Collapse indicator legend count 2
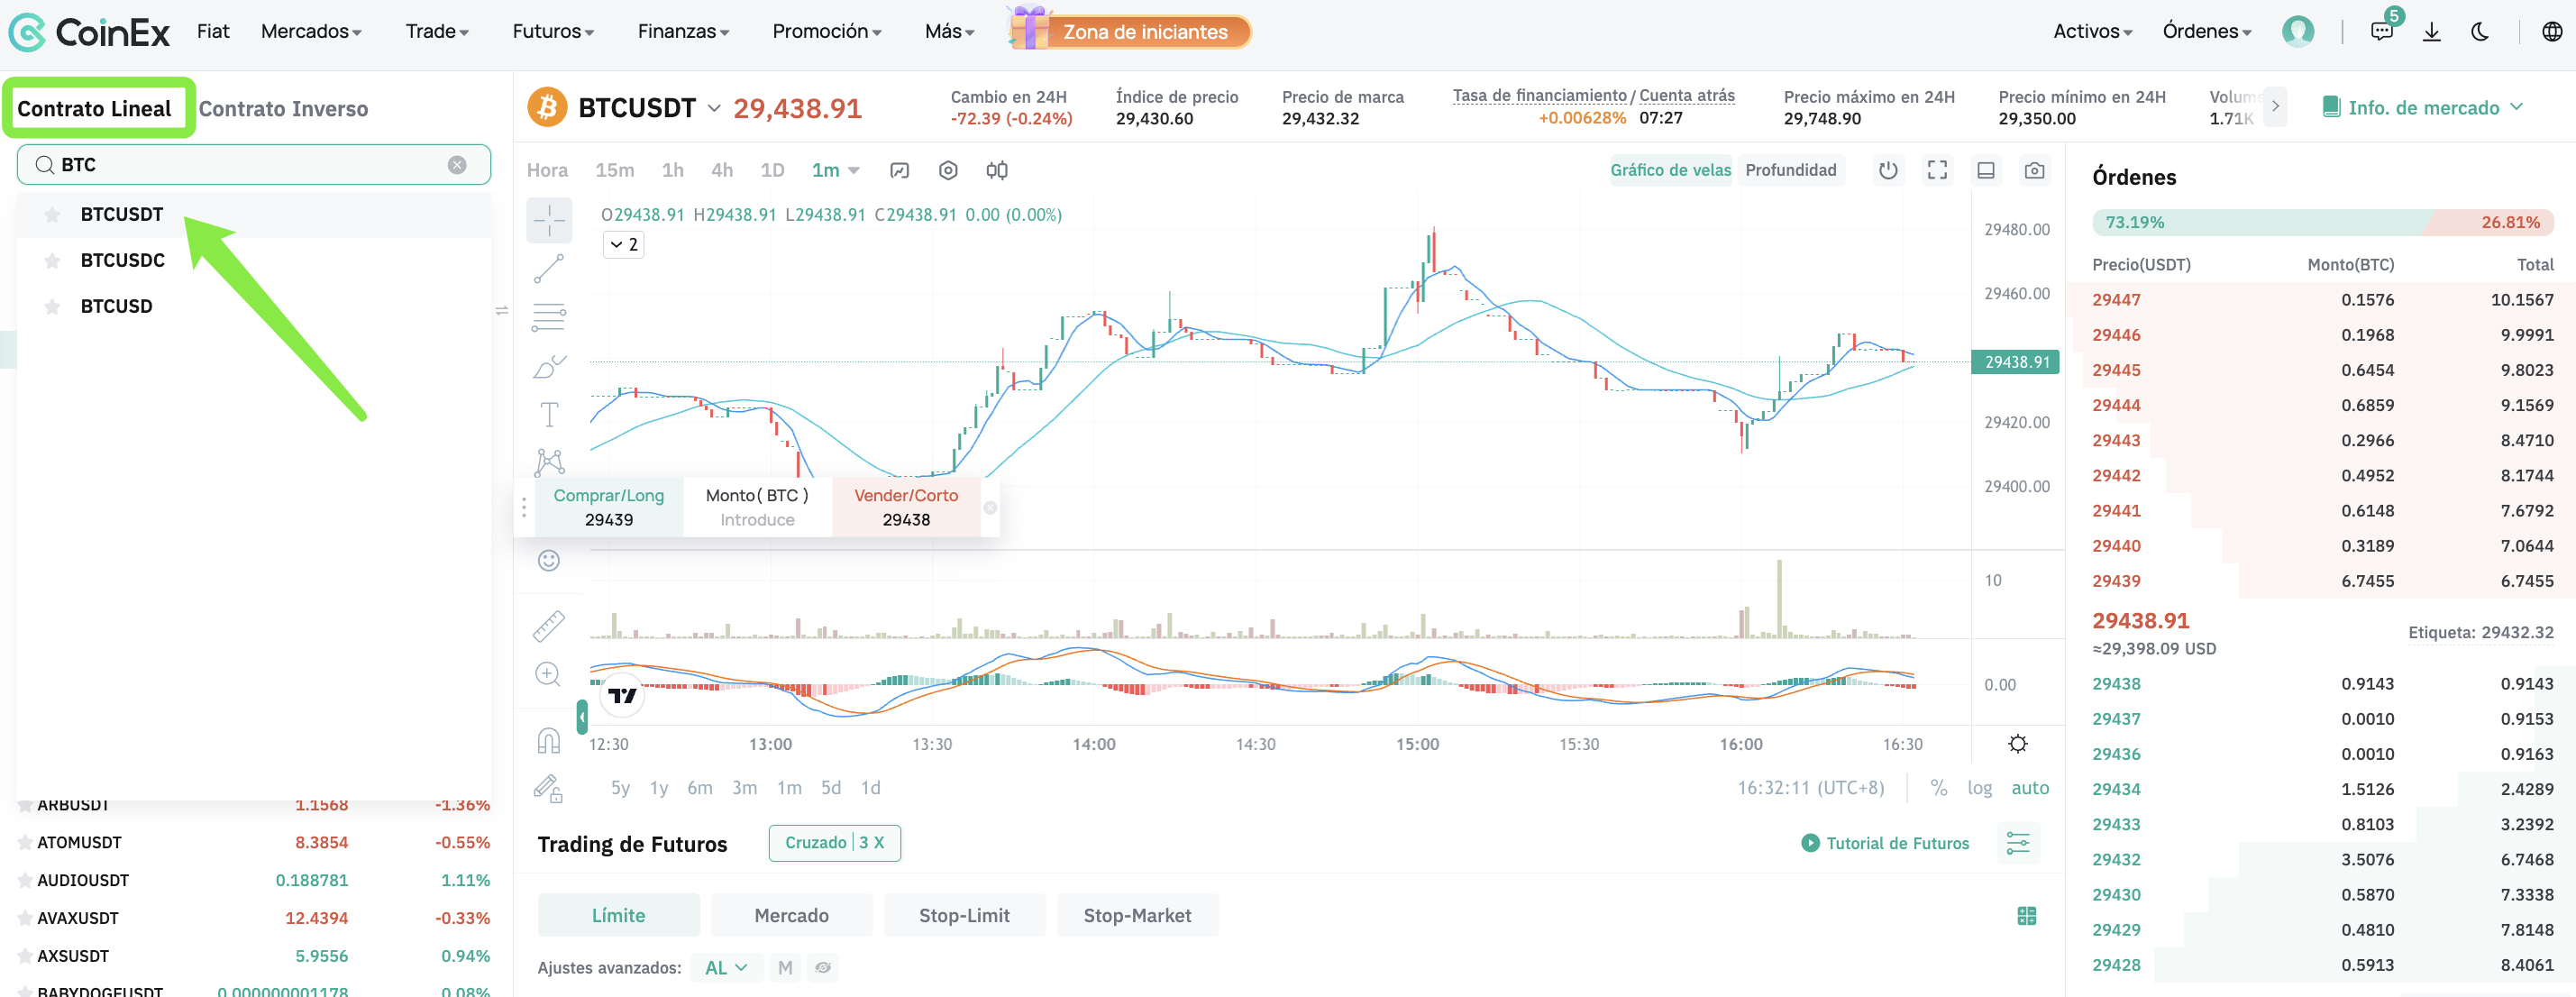Viewport: 2576px width, 997px height. [623, 245]
